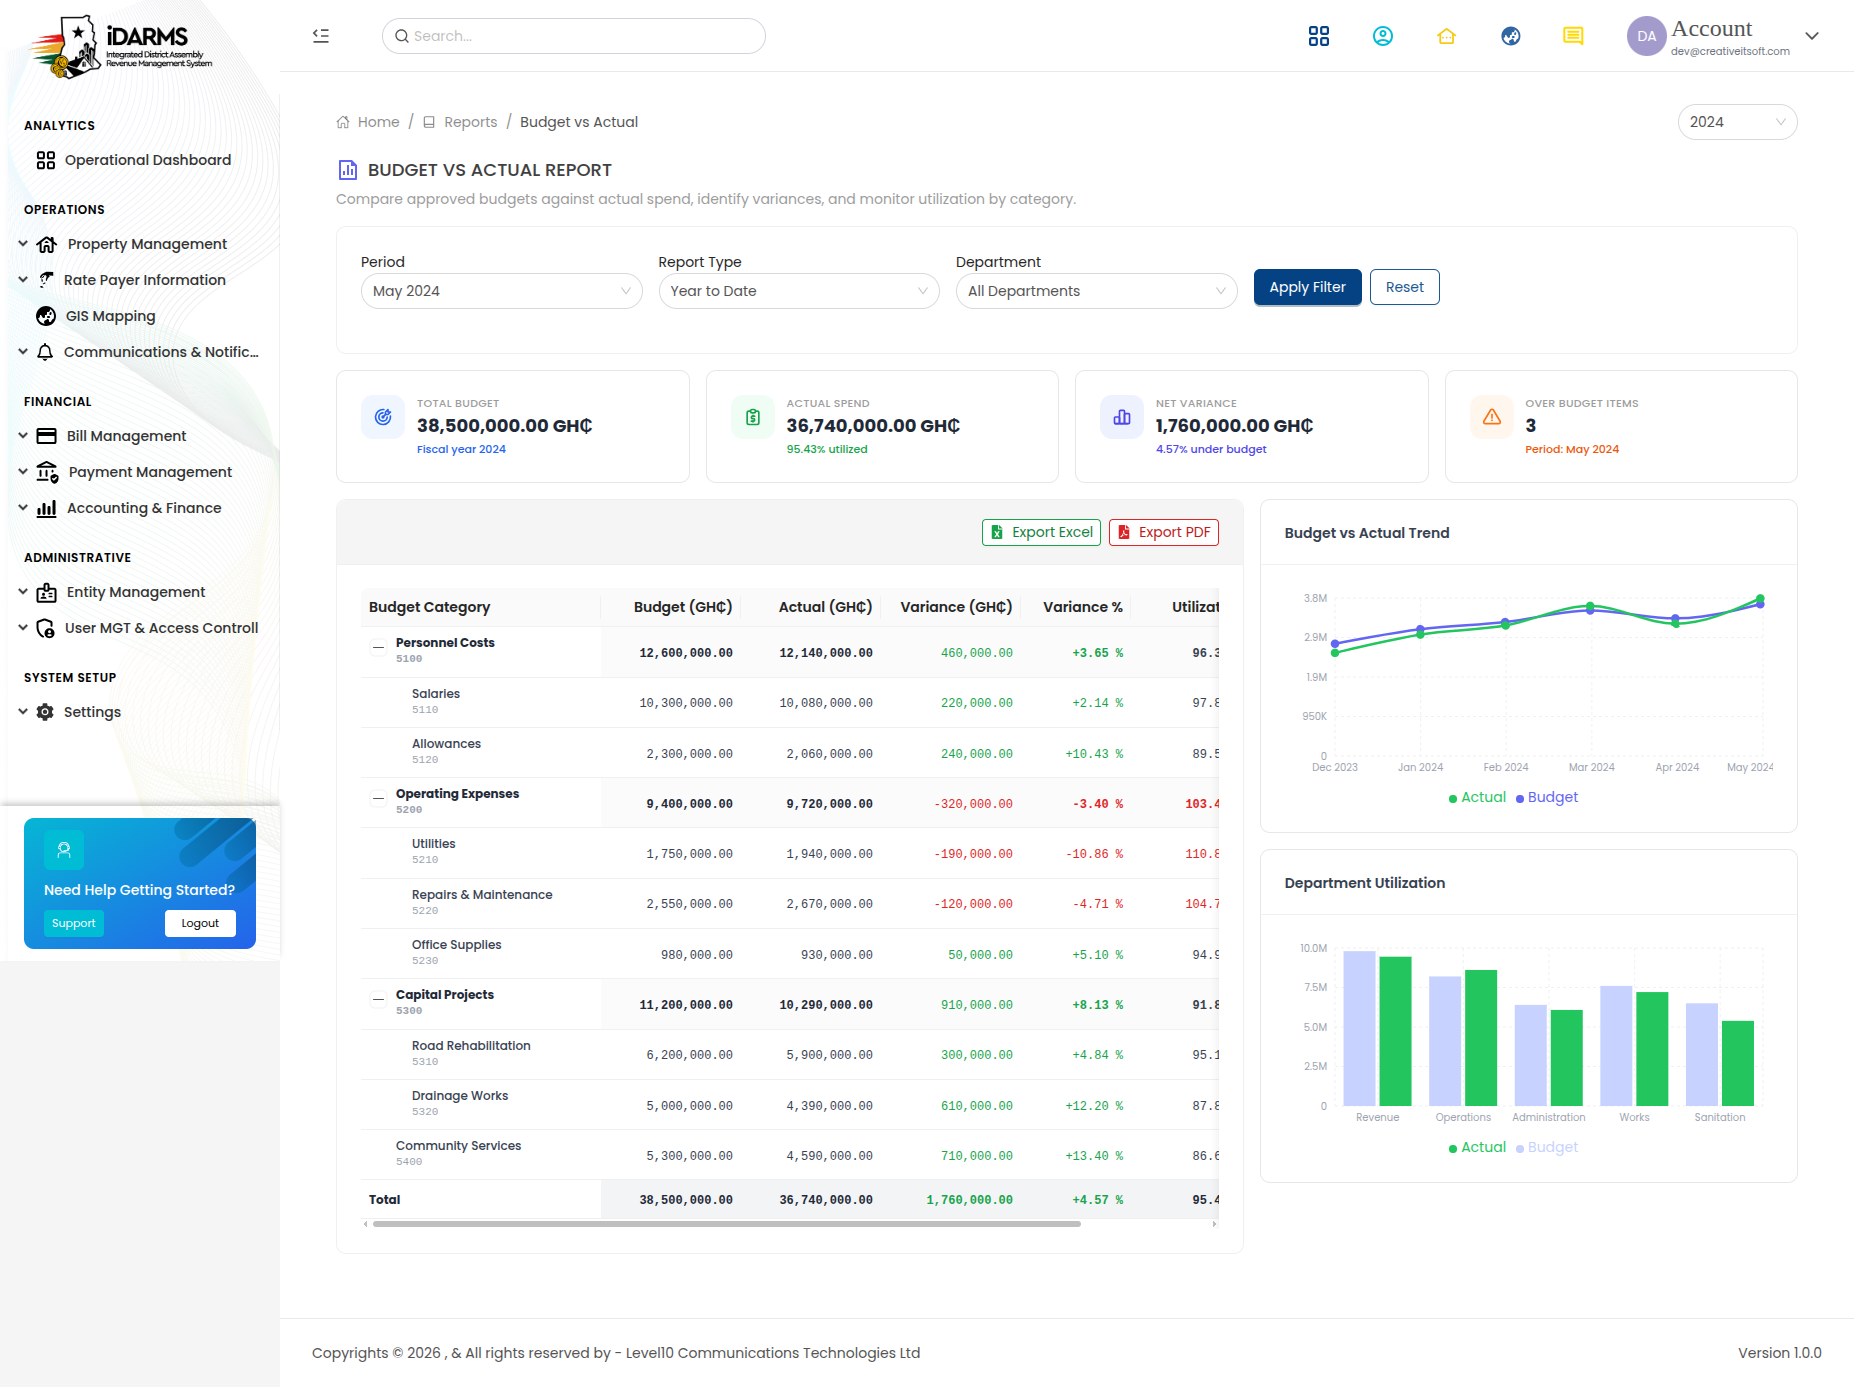
Task: Click the Support button in help card
Action: tap(74, 923)
